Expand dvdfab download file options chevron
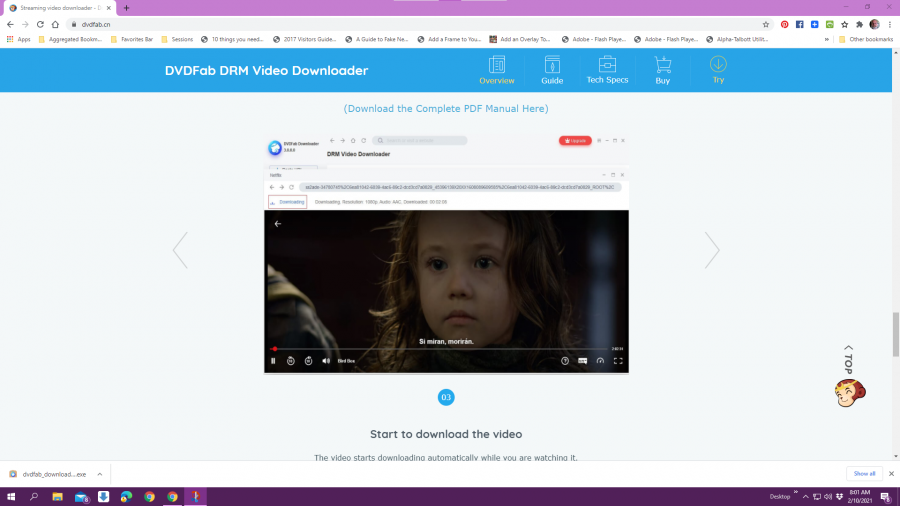The width and height of the screenshot is (900, 506). 100,474
